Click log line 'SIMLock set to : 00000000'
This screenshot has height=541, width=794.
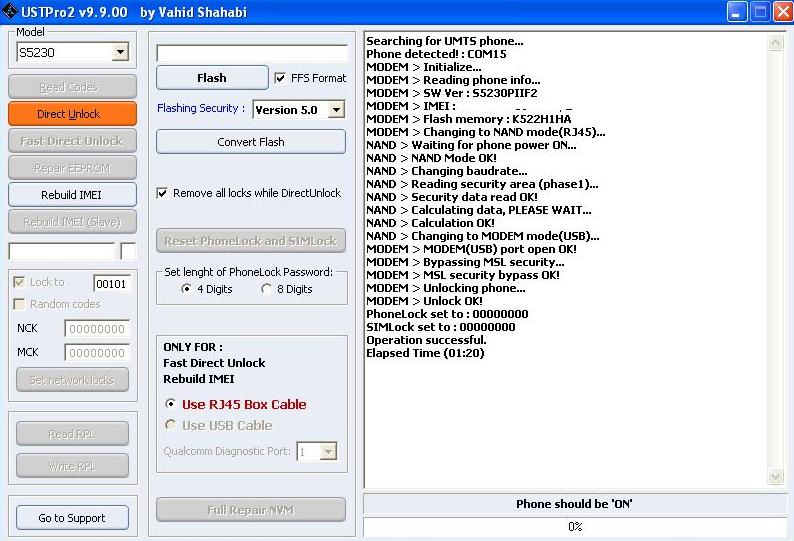point(441,327)
